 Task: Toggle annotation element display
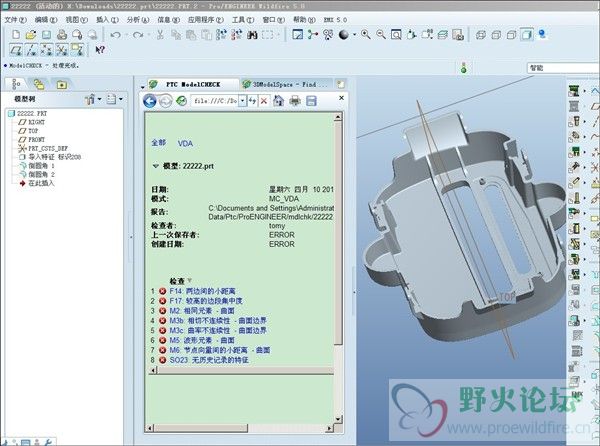(77, 50)
